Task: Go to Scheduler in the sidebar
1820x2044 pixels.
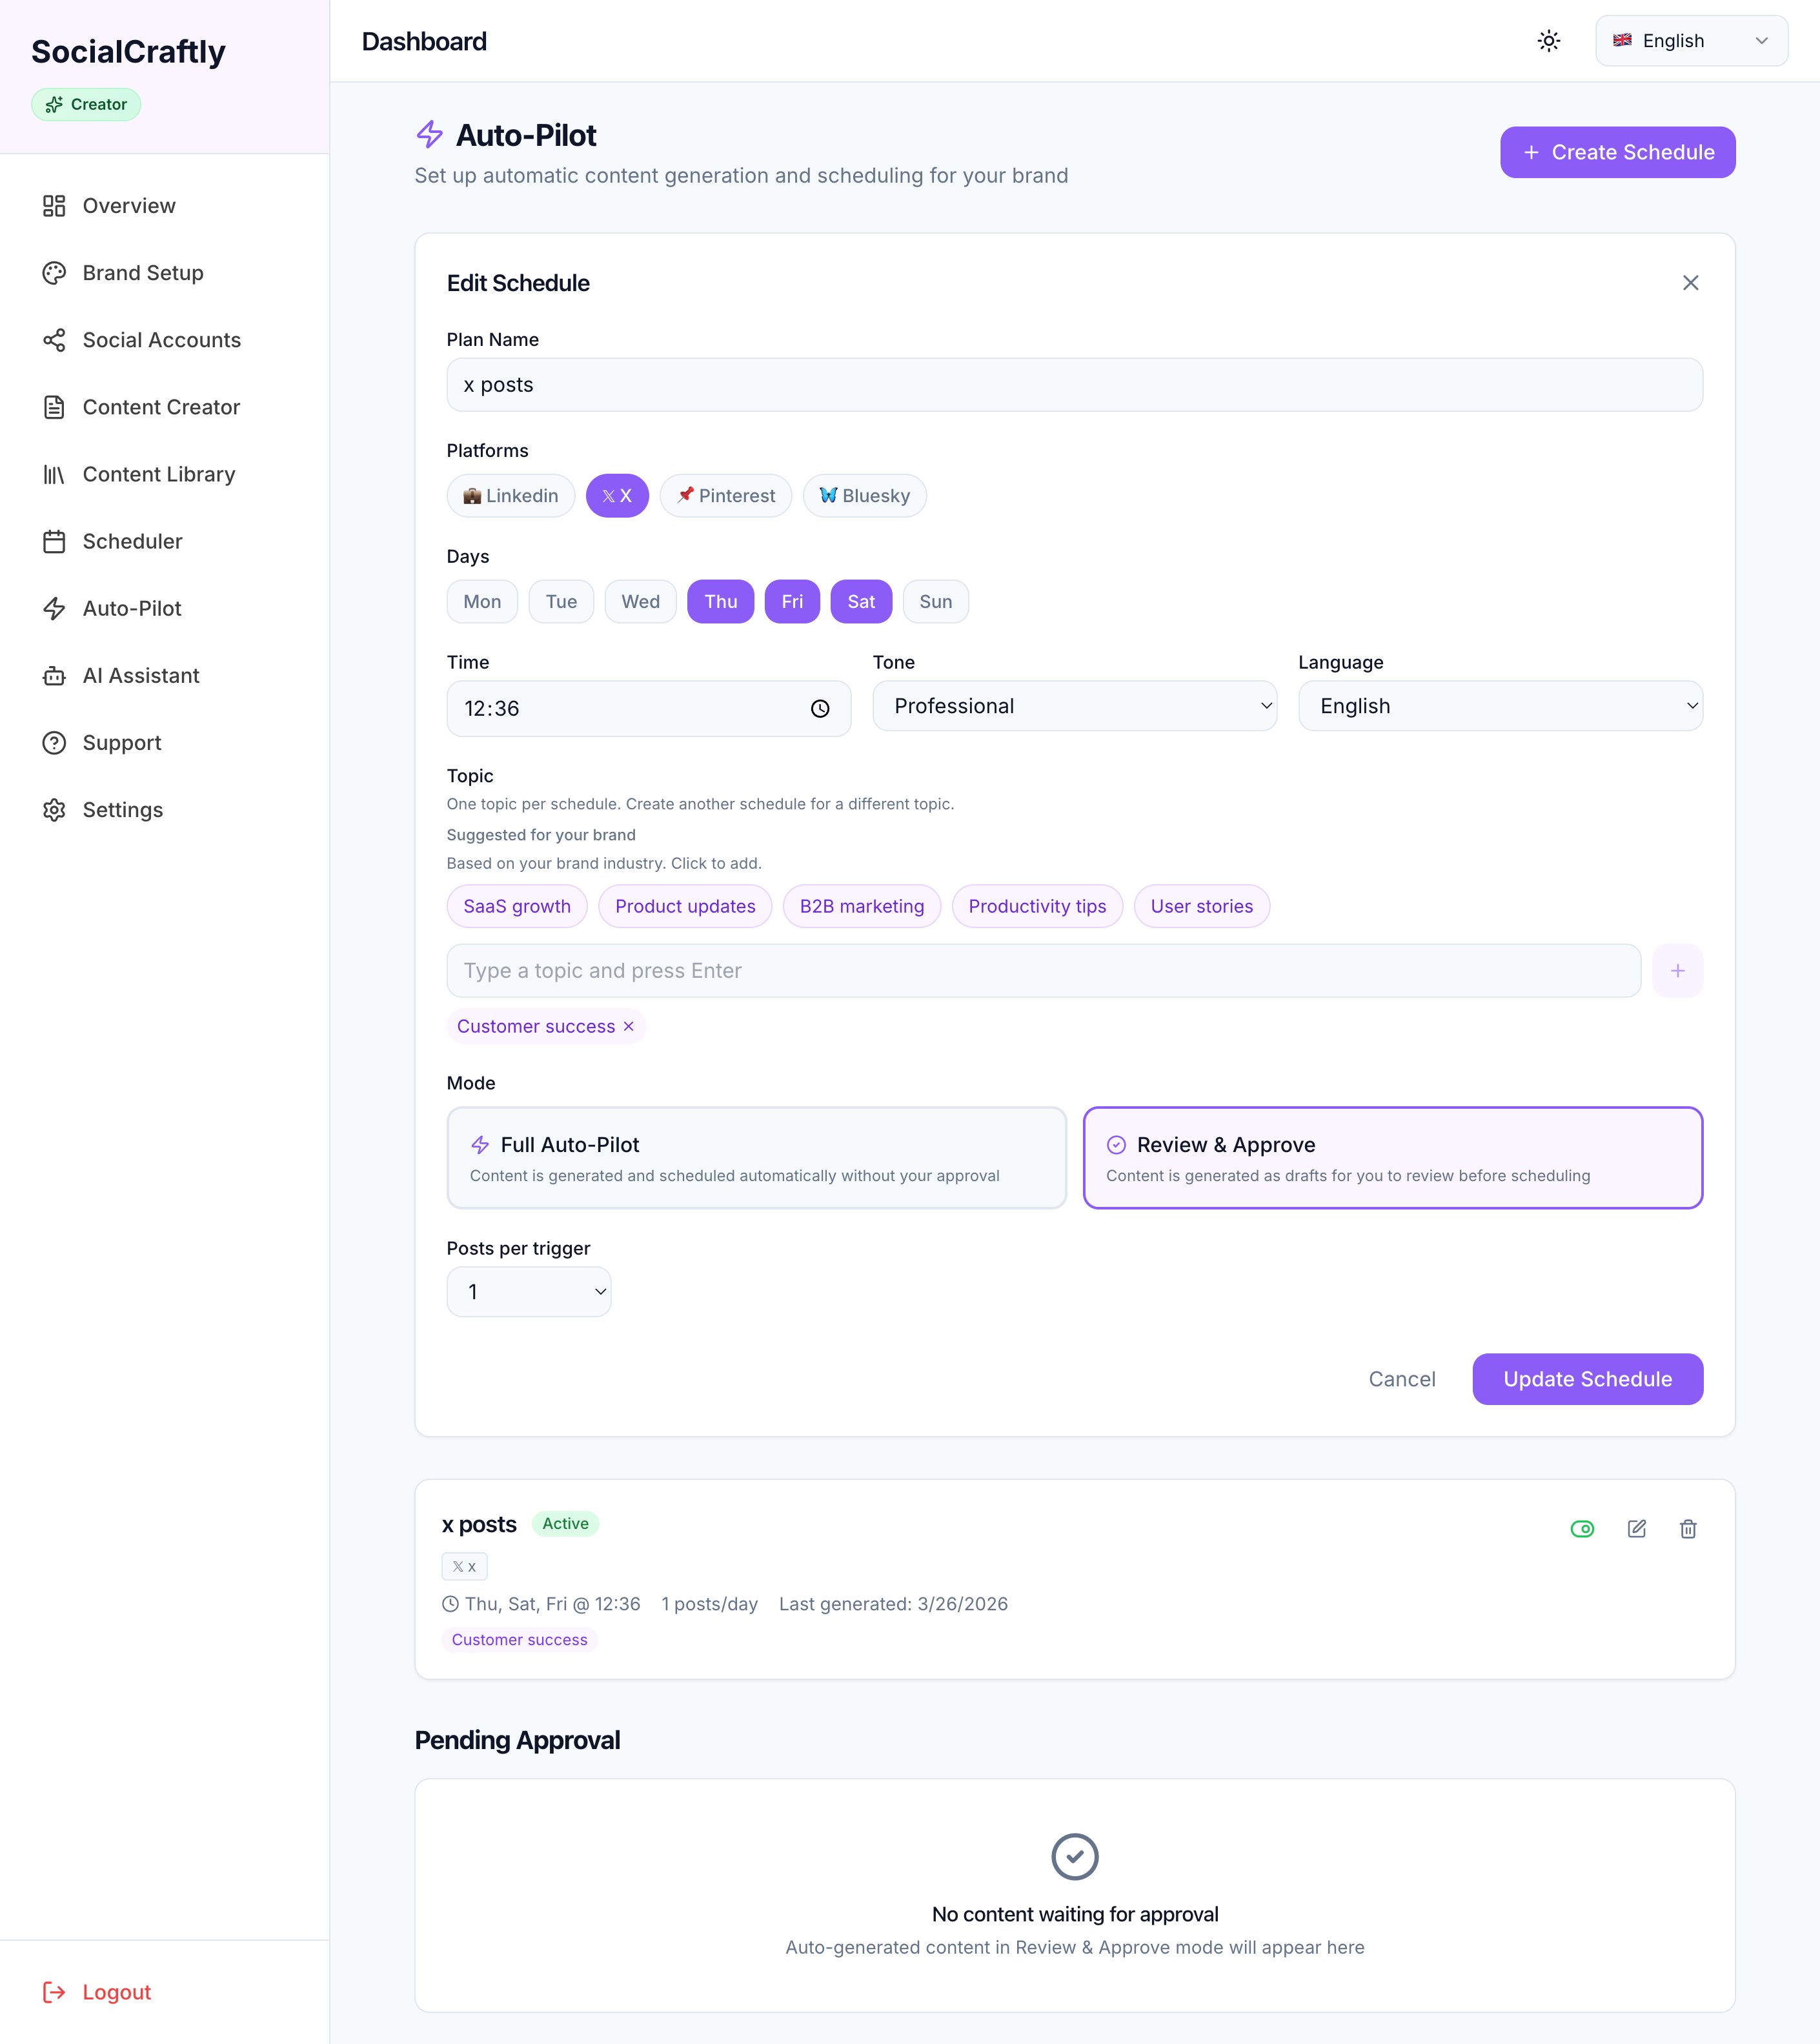Action: tap(132, 541)
